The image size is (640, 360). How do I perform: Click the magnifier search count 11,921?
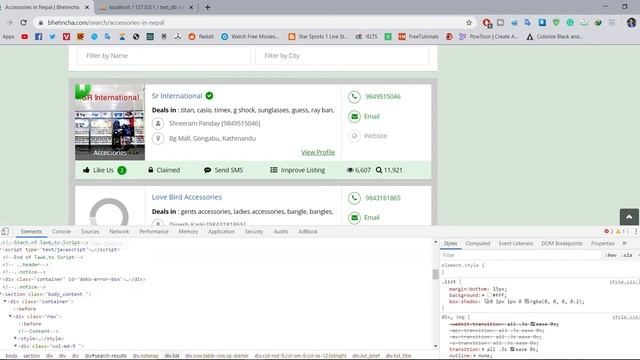coord(389,170)
